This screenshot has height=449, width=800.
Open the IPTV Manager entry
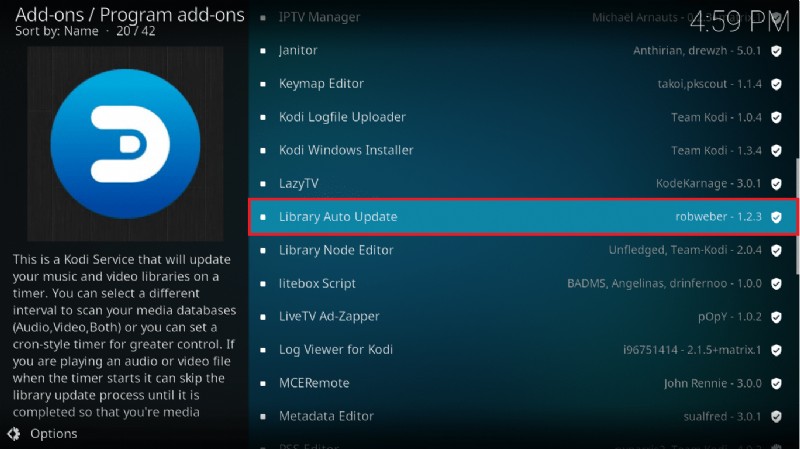click(x=522, y=17)
